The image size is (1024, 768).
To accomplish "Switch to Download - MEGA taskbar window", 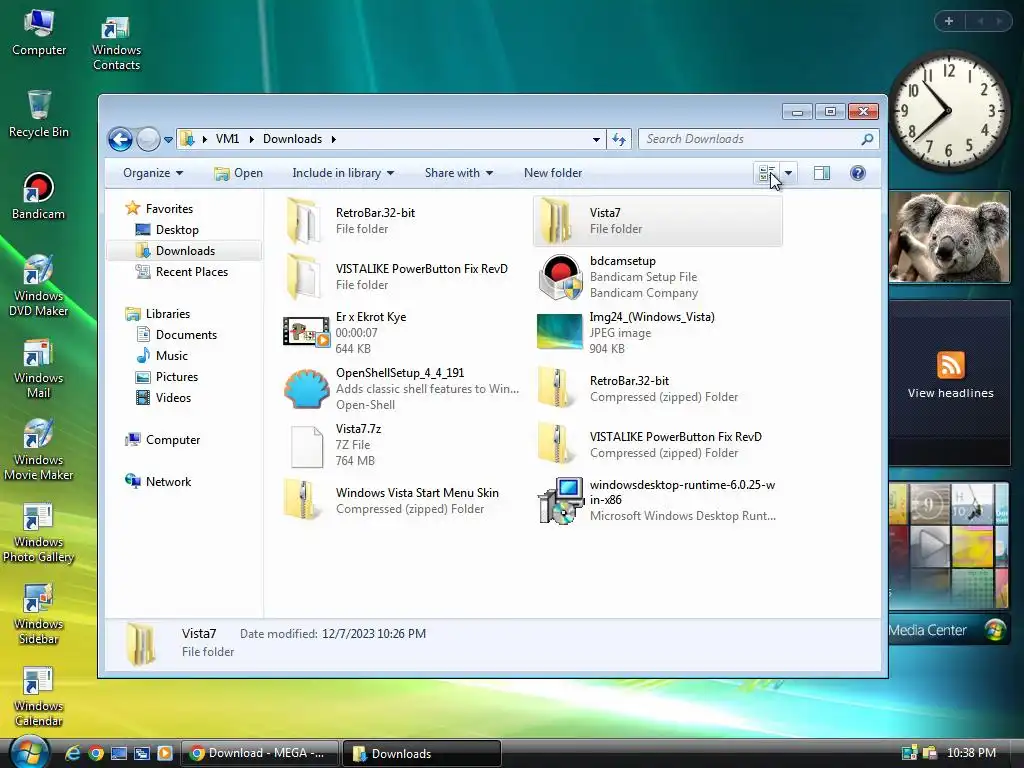I will (x=260, y=754).
